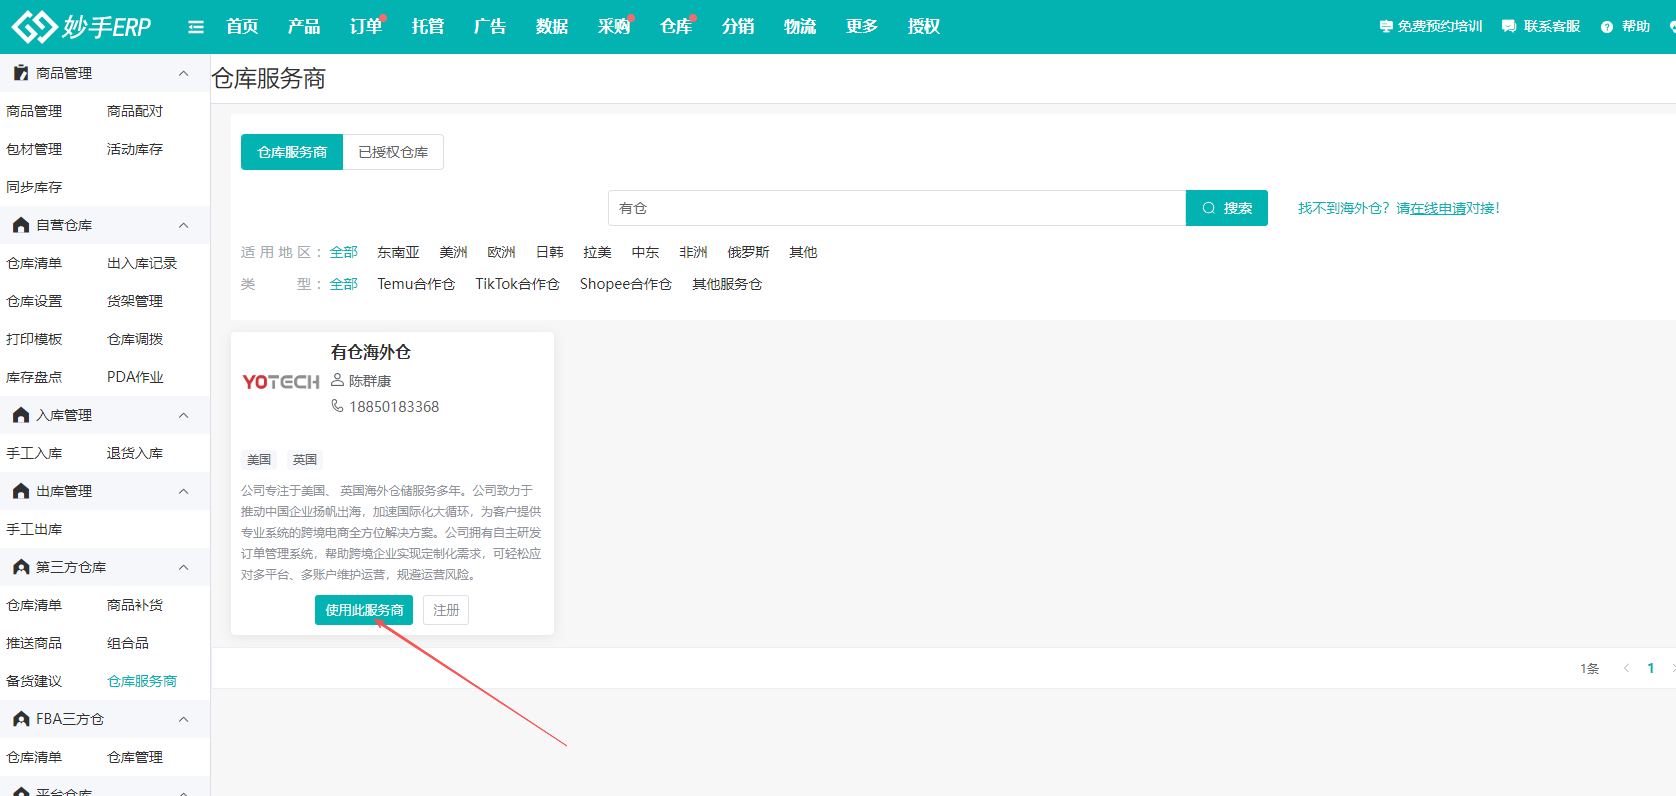Open PDA作业 in the sidebar

(x=135, y=377)
